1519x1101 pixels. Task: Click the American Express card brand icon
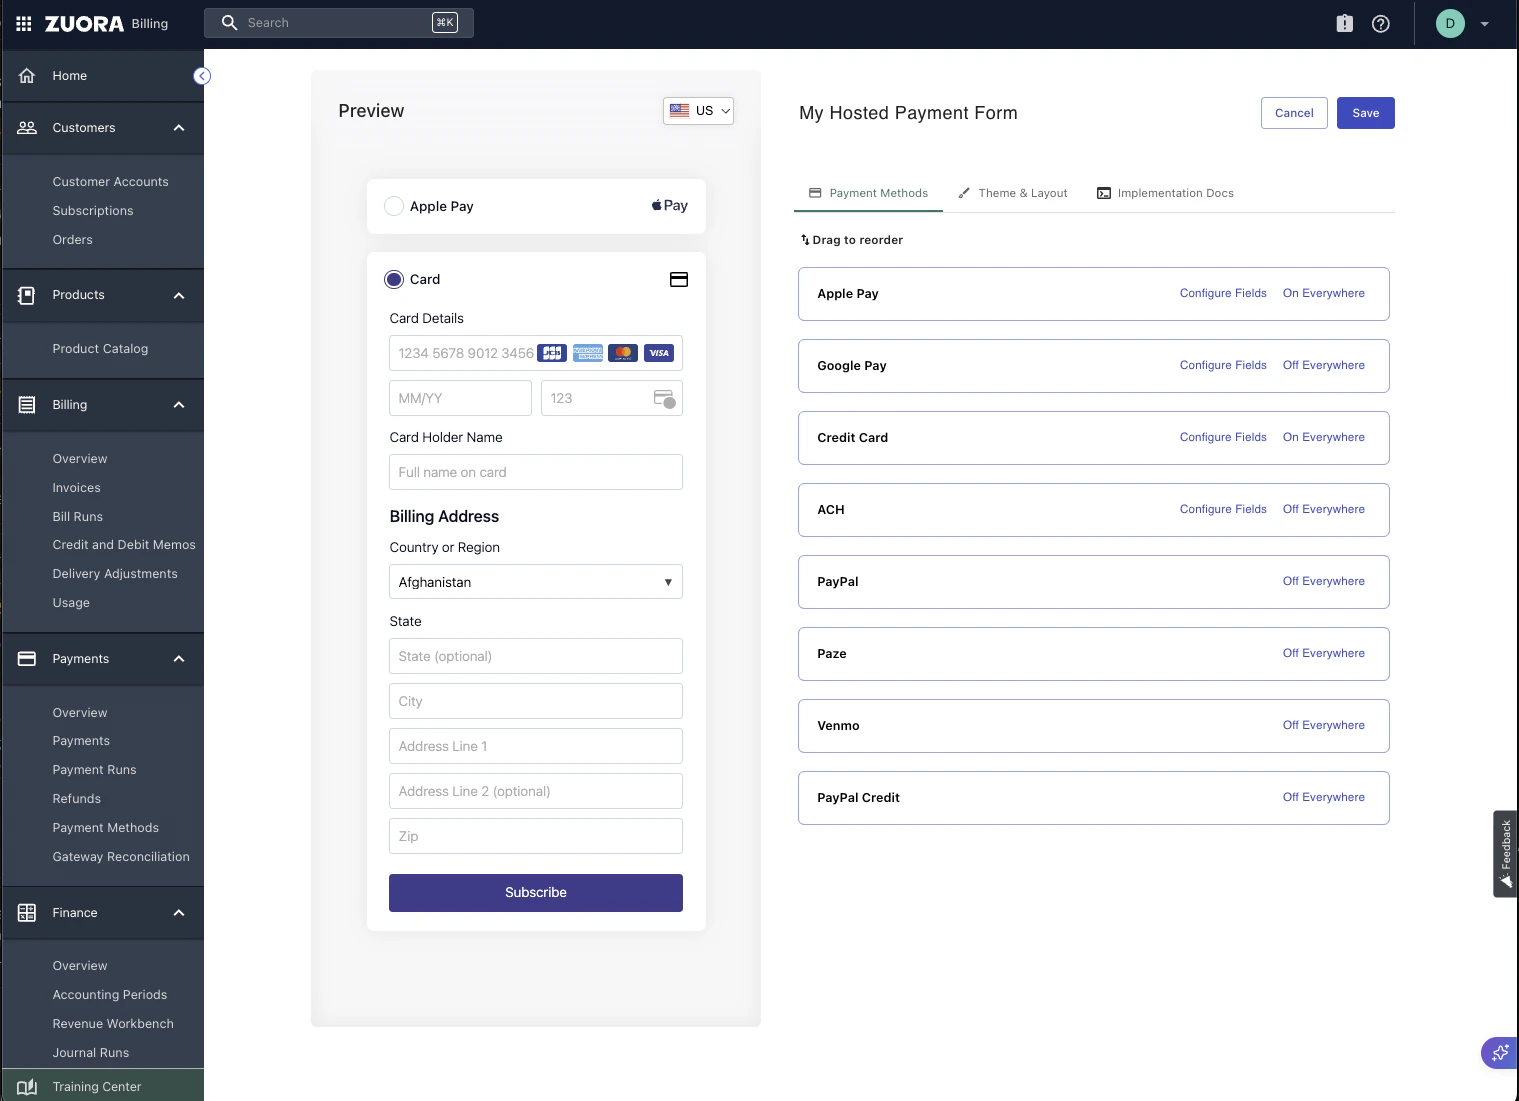[588, 353]
